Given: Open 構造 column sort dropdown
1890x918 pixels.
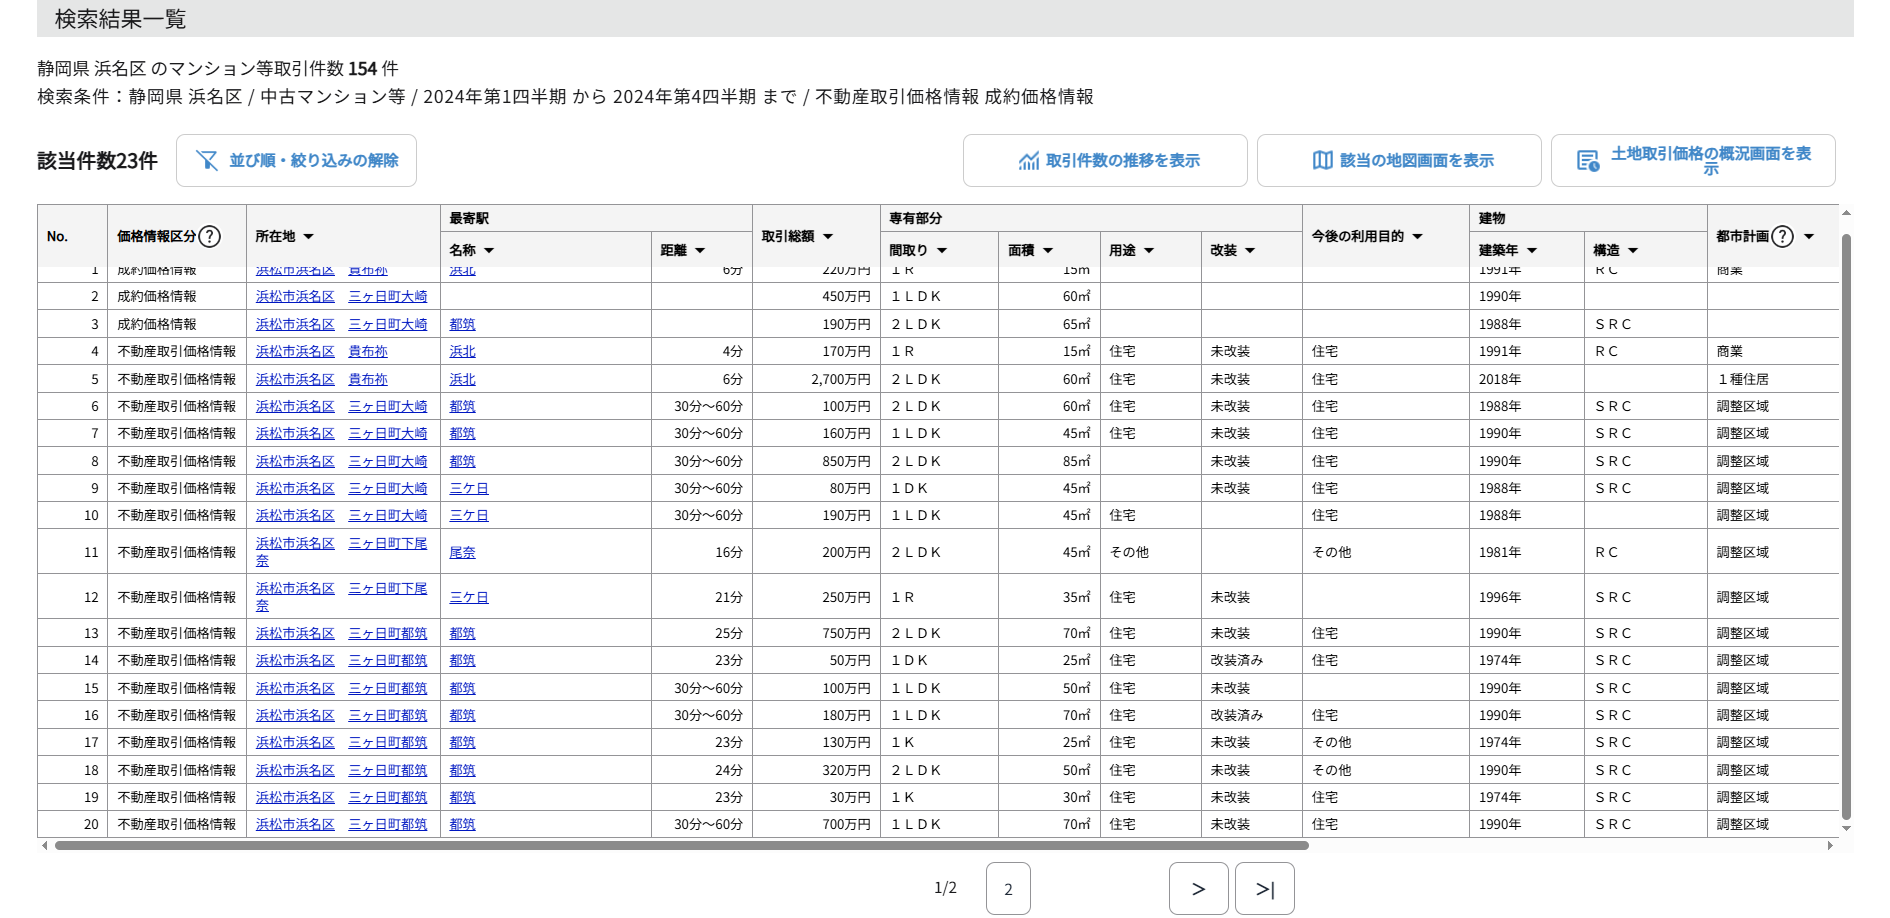Looking at the screenshot, I should (x=1633, y=251).
